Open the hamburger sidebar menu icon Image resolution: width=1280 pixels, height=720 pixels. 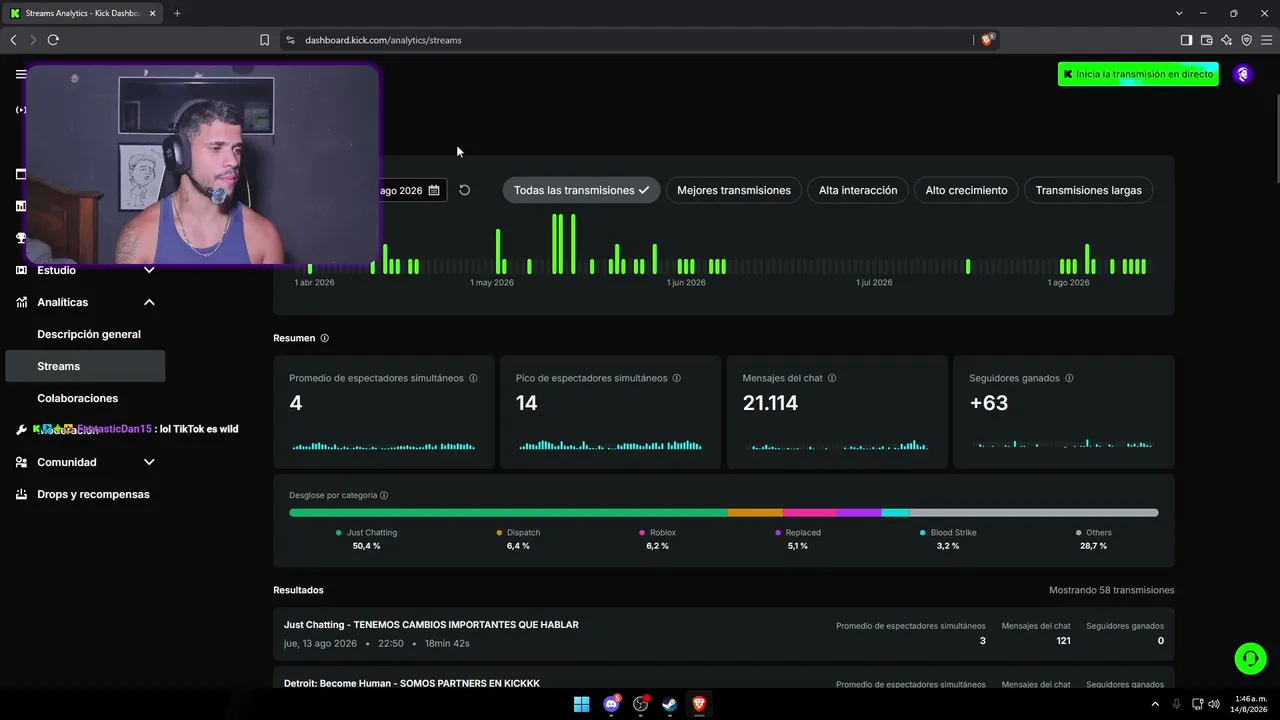pyautogui.click(x=21, y=74)
